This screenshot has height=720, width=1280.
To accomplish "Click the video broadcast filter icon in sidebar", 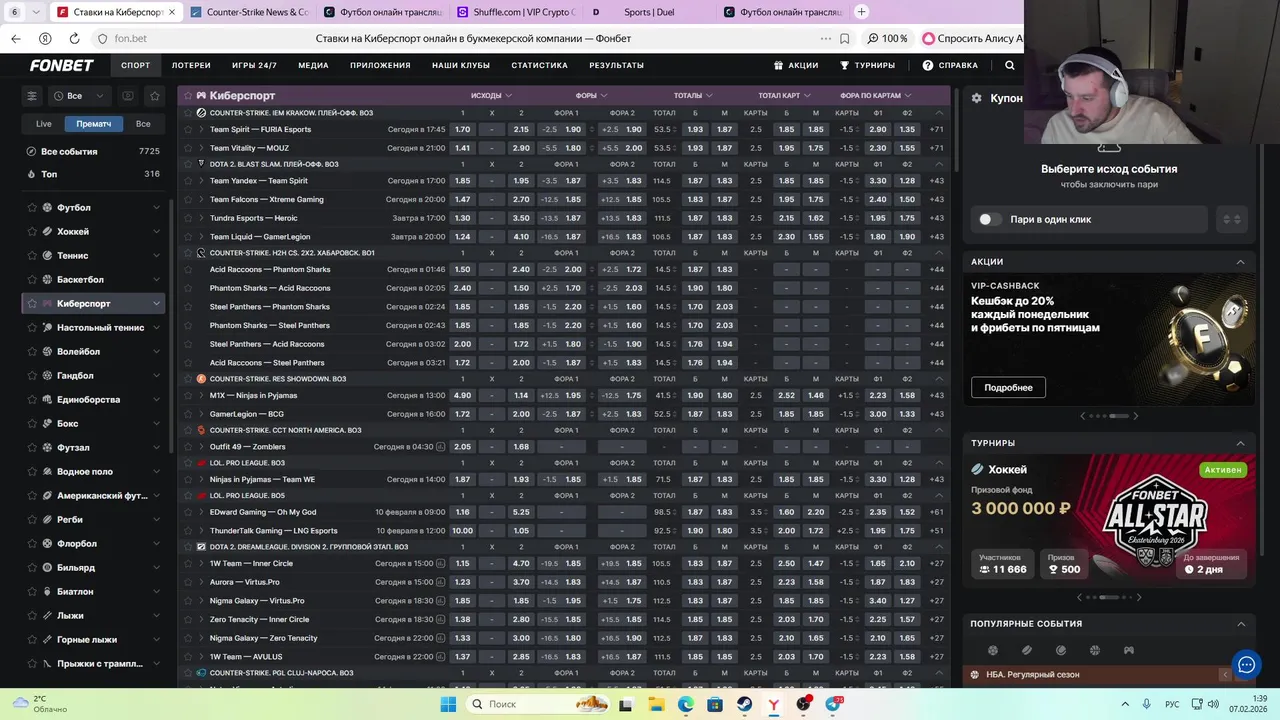I will (x=128, y=96).
